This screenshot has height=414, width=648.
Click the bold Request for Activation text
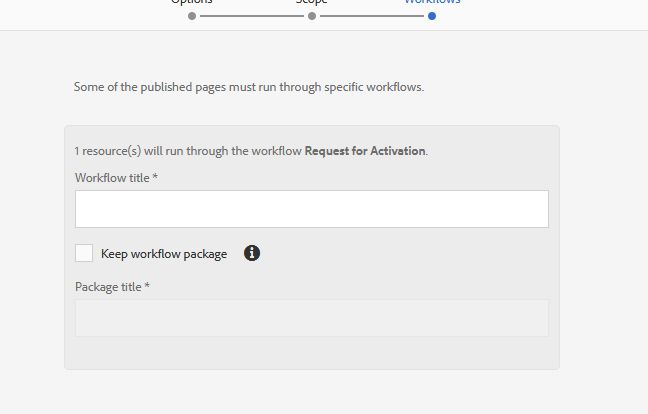tap(364, 151)
